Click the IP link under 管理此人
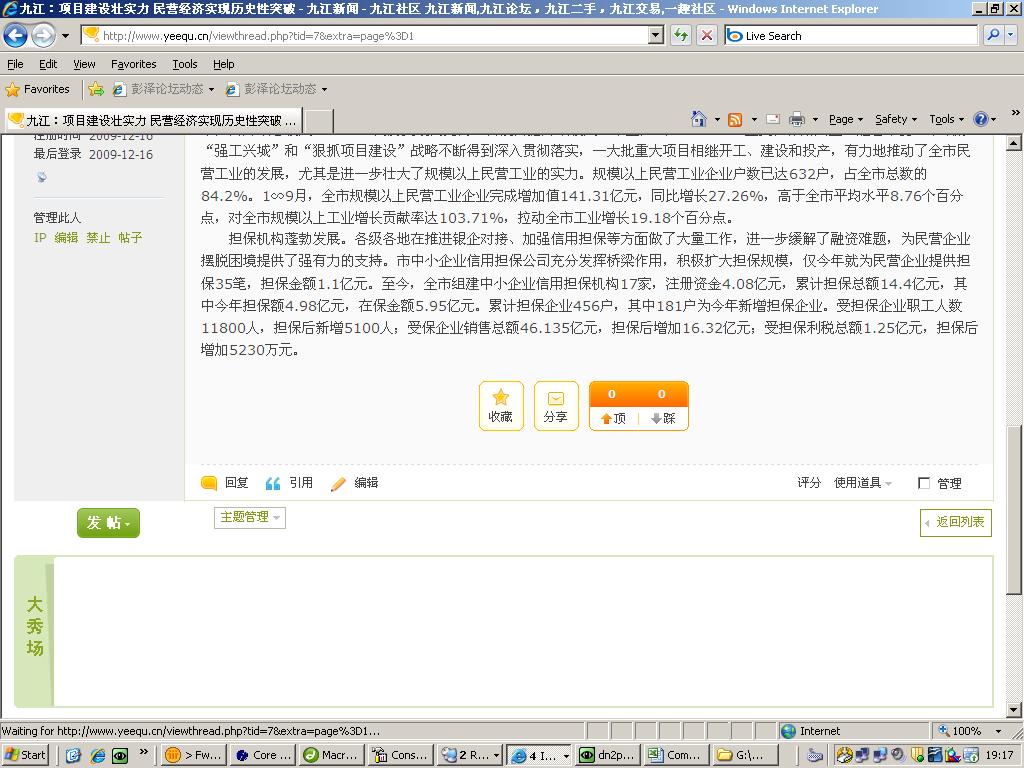Screen dimensions: 1024x768 click(x=40, y=238)
